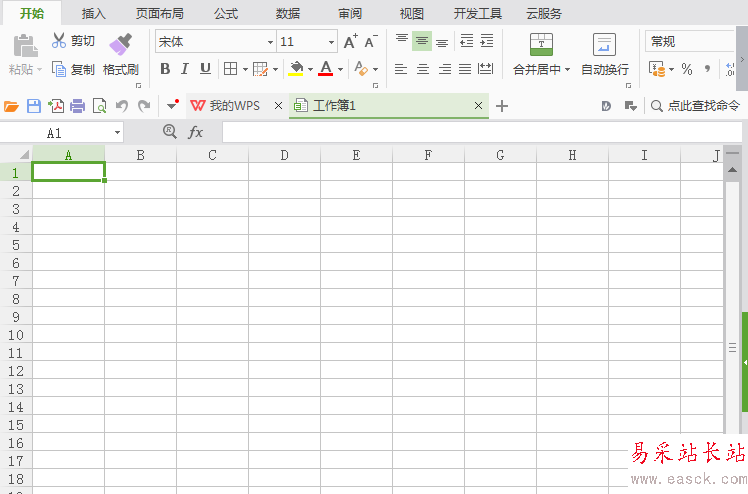Screen dimensions: 748x494
Task: Justify text alignment icon
Action: click(465, 69)
